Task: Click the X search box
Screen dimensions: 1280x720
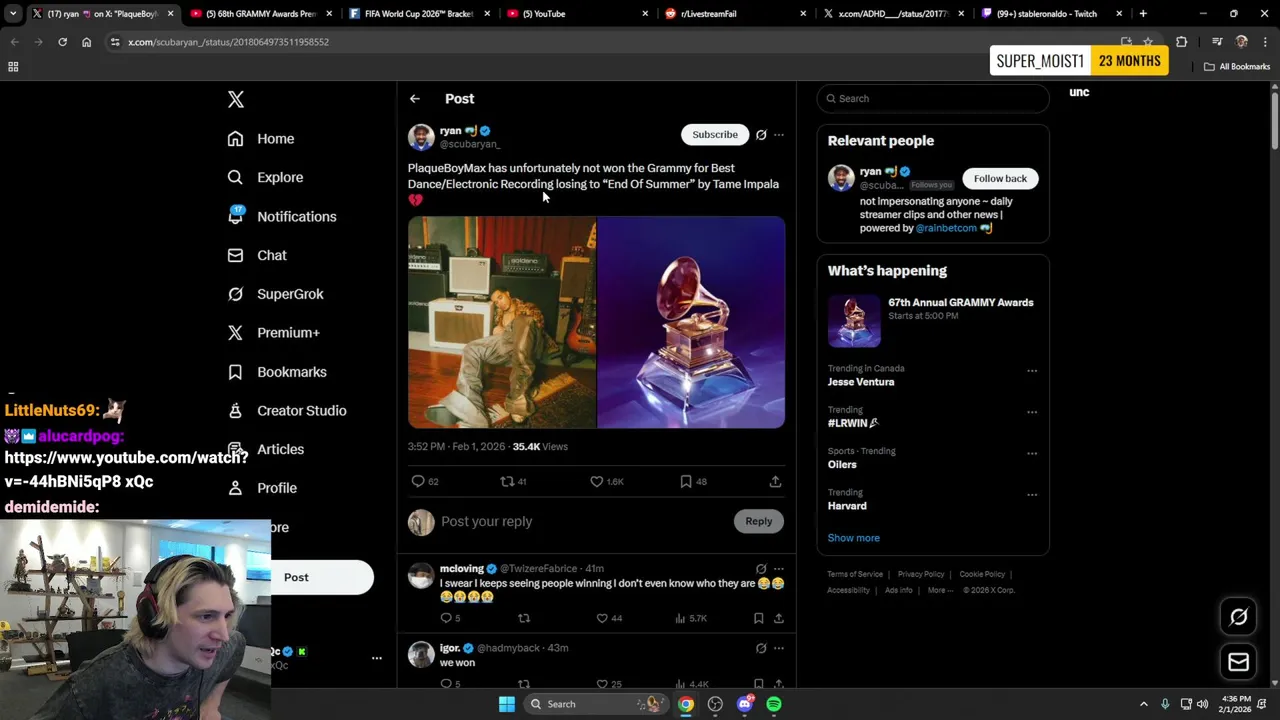Action: tap(933, 99)
